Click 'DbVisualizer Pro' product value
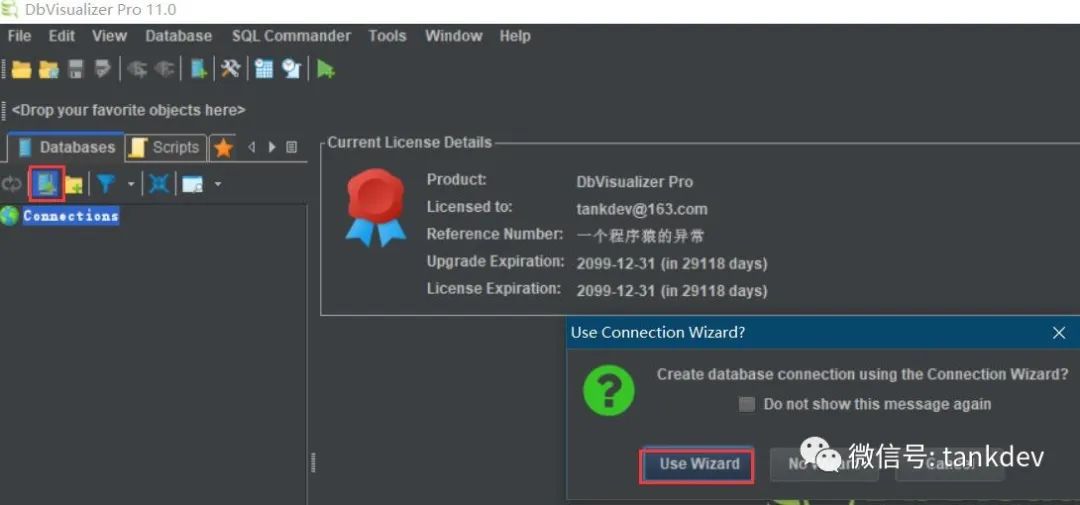This screenshot has height=505, width=1080. tap(634, 182)
